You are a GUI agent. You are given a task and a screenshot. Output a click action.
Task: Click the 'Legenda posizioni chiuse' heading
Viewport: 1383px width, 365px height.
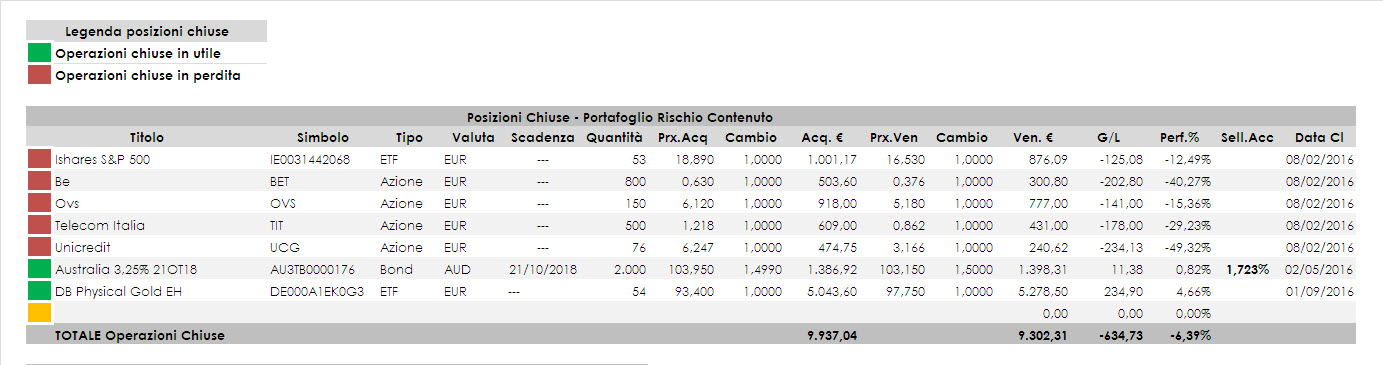(x=147, y=32)
